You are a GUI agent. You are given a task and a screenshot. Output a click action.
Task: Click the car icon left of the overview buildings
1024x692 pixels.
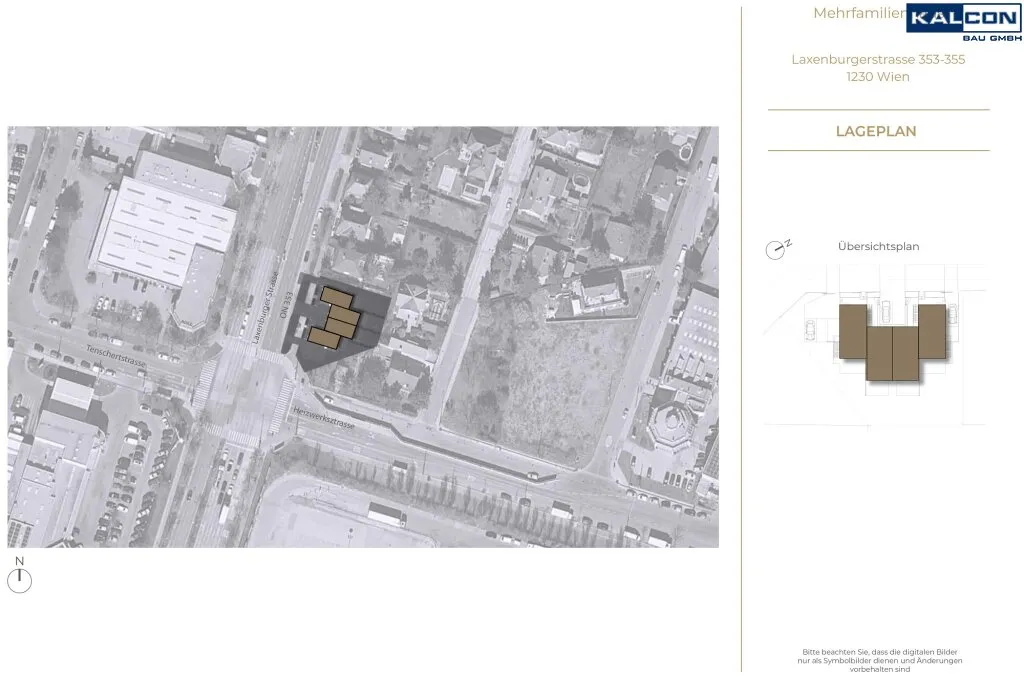coord(810,330)
